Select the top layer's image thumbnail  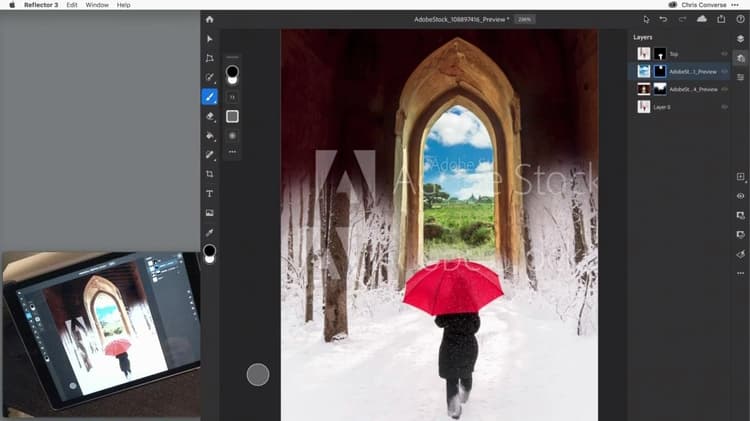click(644, 54)
